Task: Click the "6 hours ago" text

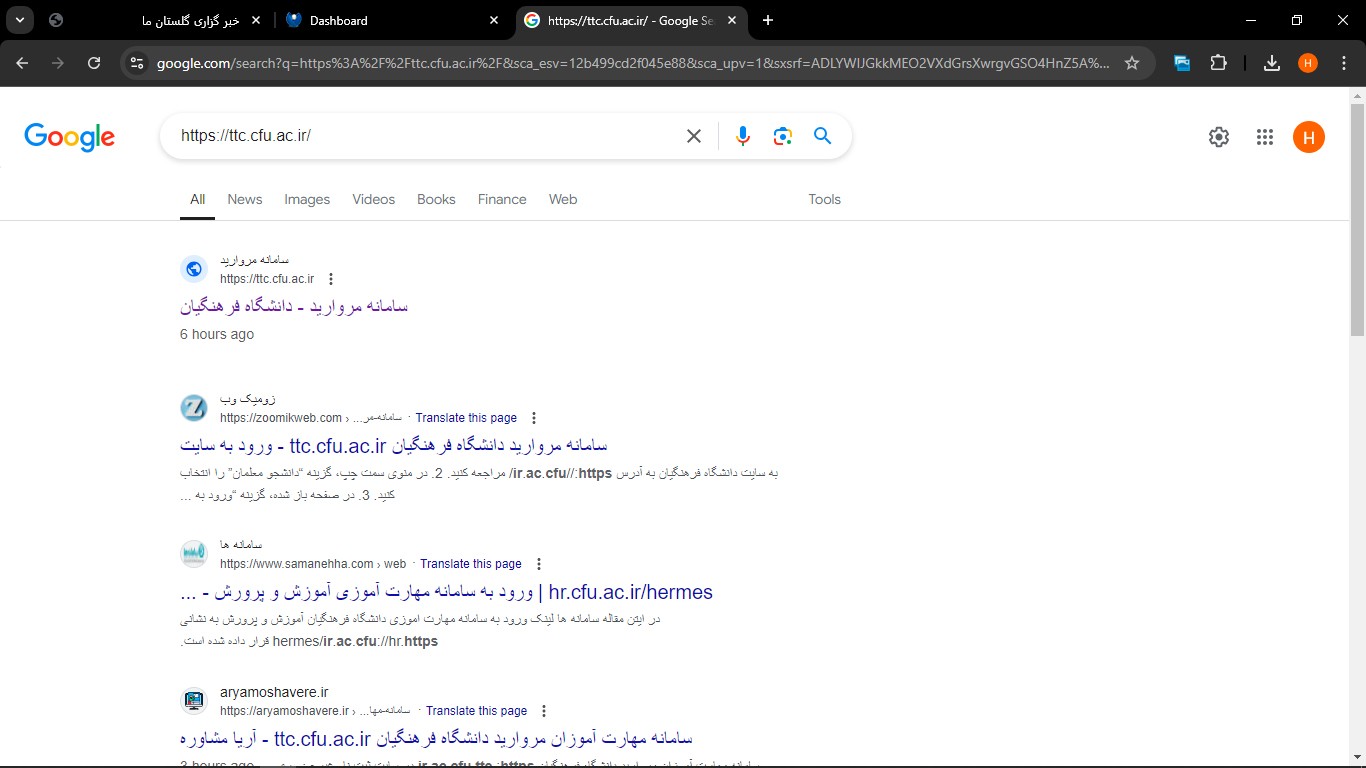Action: click(x=217, y=334)
